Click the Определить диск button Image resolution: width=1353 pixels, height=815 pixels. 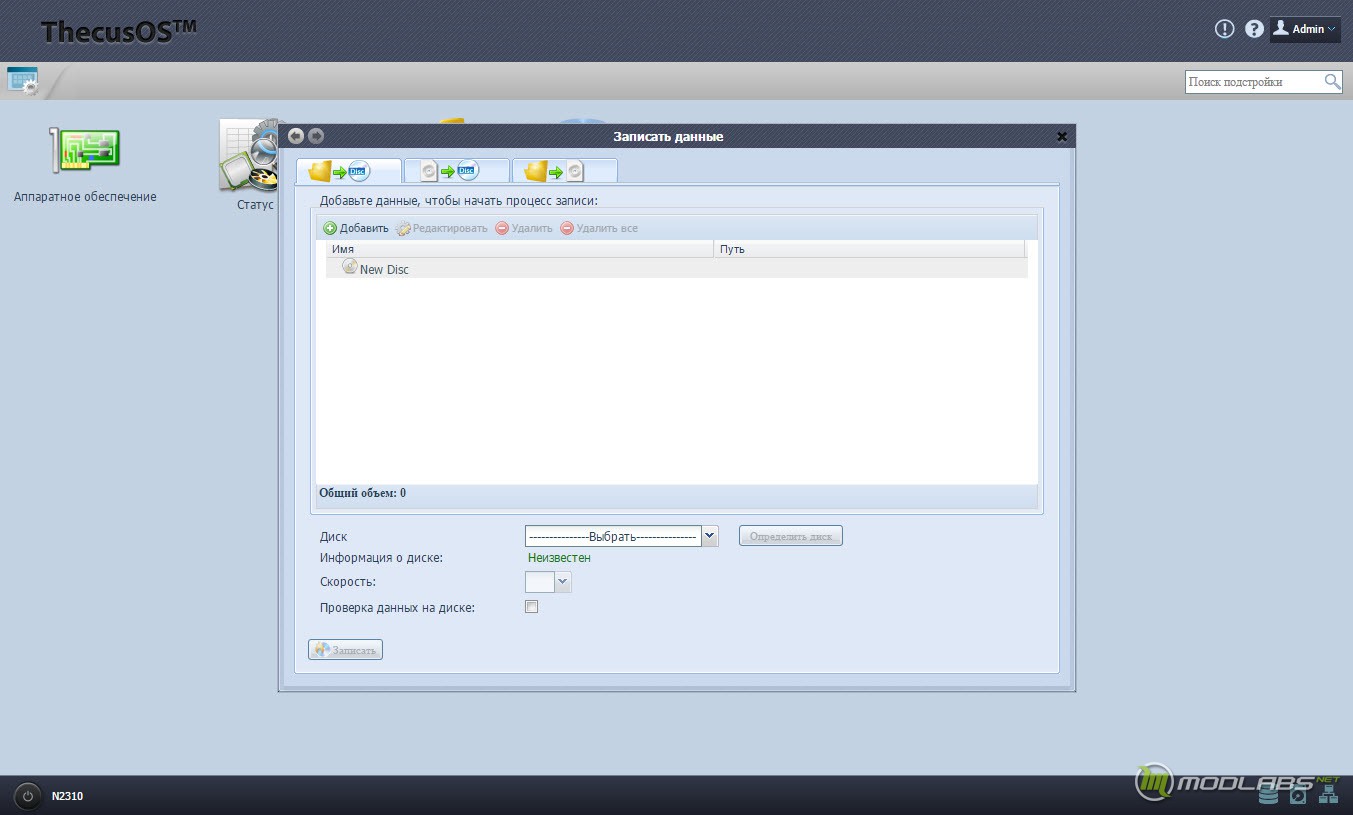(791, 536)
